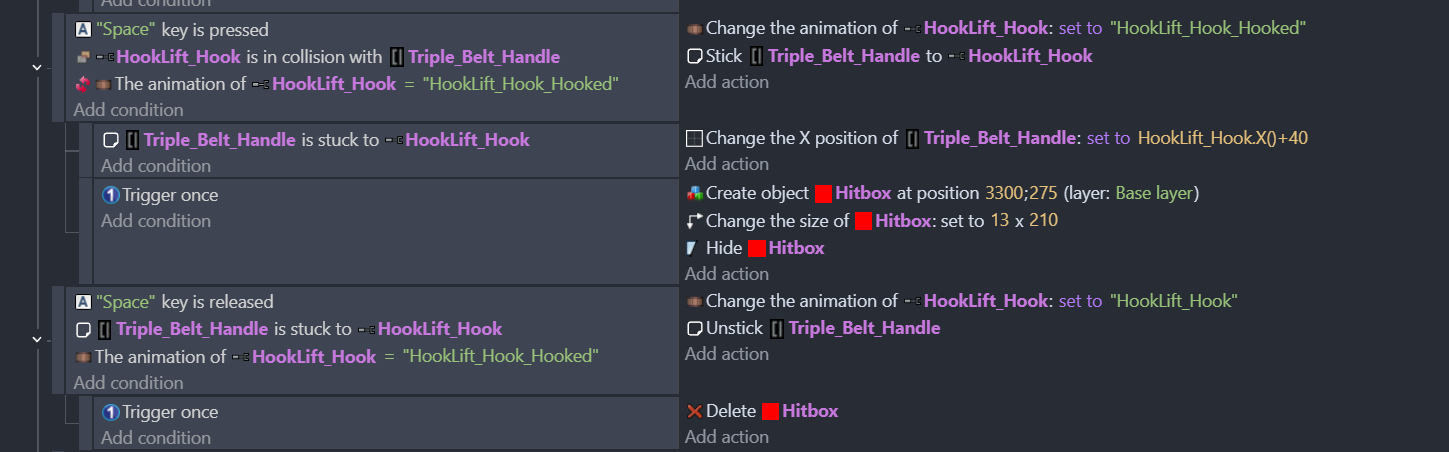Click the HookLift_Hook.X()+40 expression value
Viewport: 1449px width, 452px height.
pyautogui.click(x=1222, y=139)
